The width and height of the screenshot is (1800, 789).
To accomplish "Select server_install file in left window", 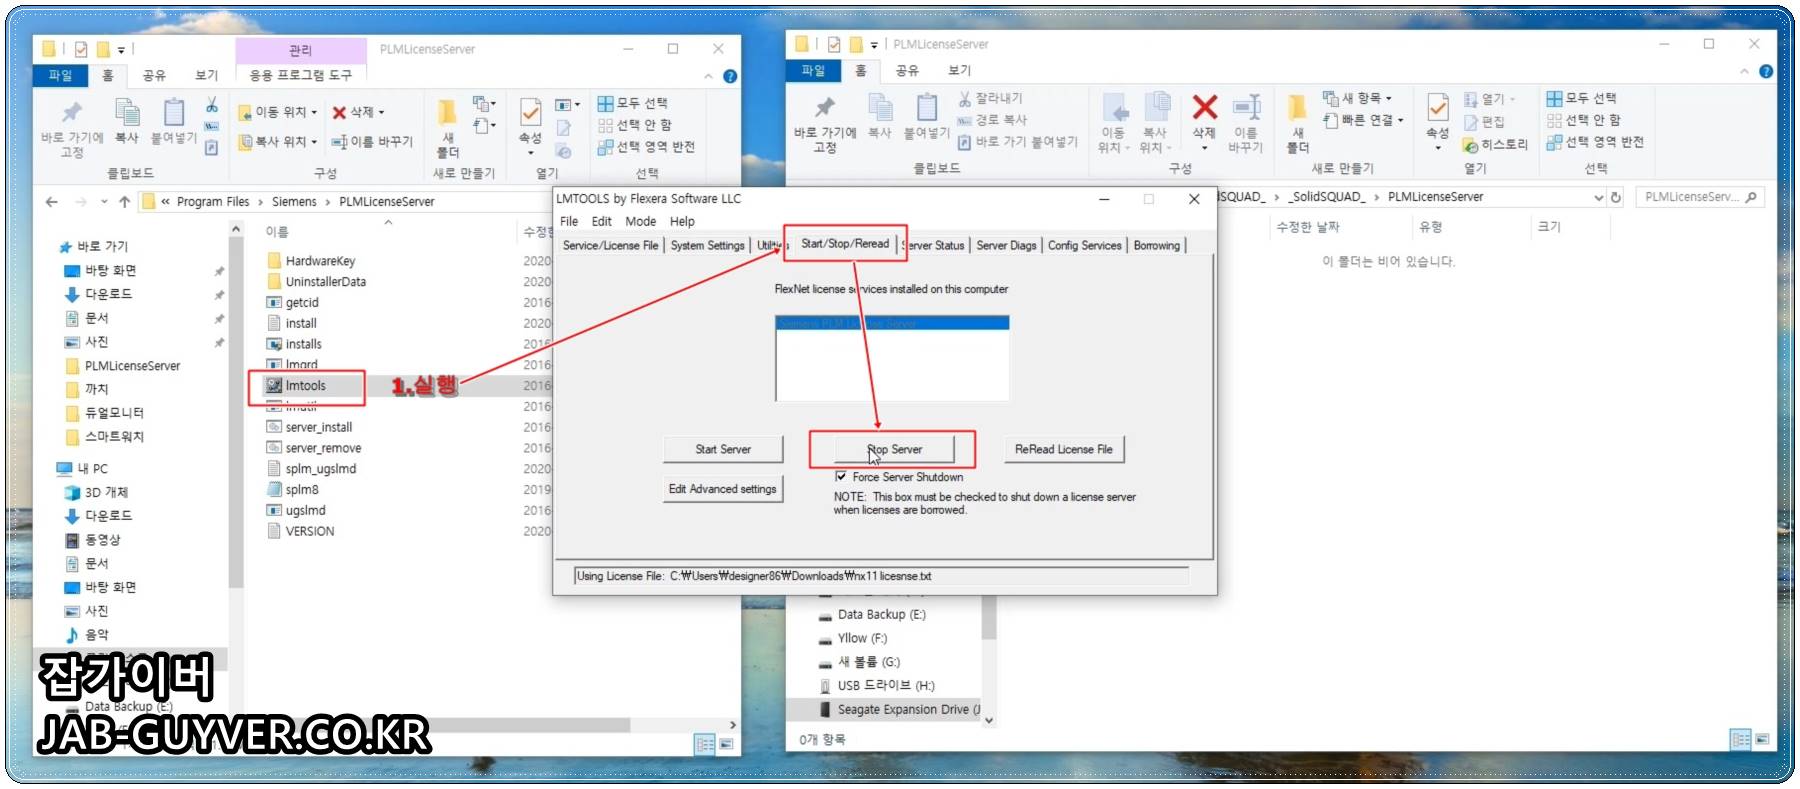I will (308, 427).
